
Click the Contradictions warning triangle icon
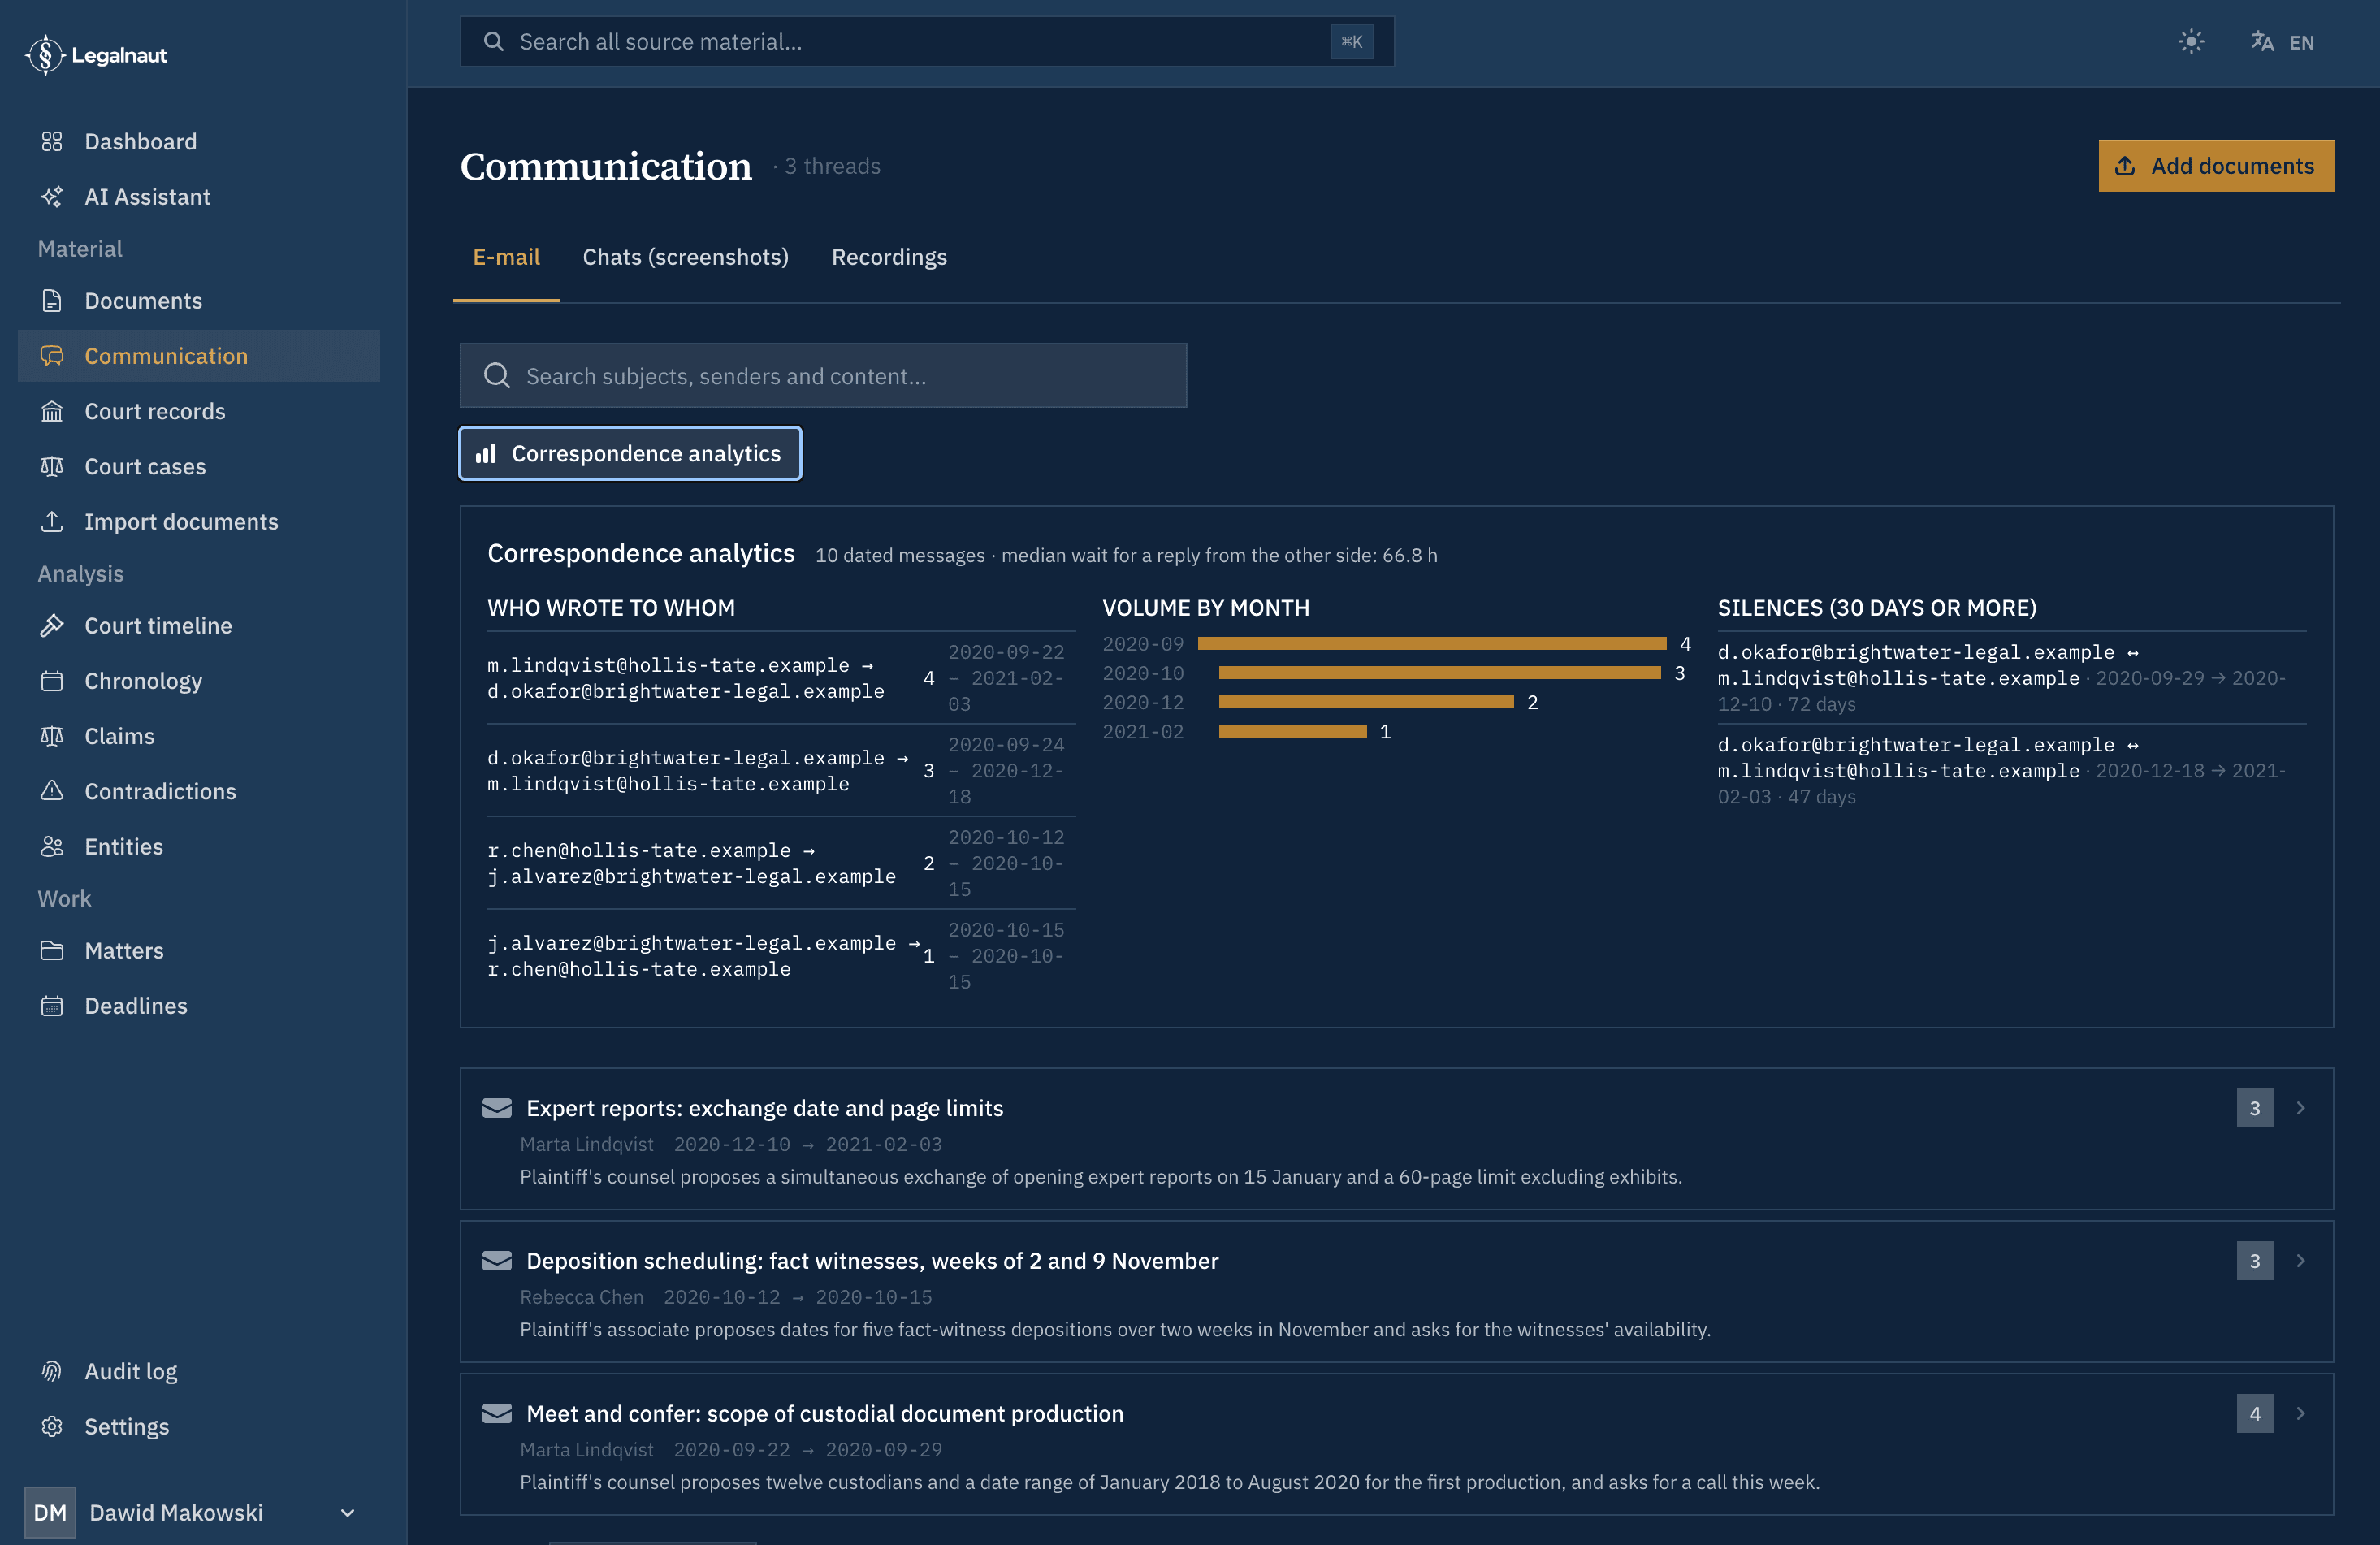pos(52,791)
